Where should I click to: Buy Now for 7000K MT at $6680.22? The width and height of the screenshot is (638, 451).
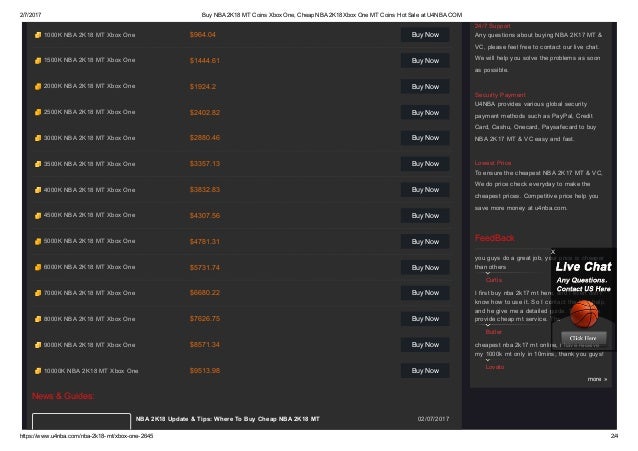(425, 293)
